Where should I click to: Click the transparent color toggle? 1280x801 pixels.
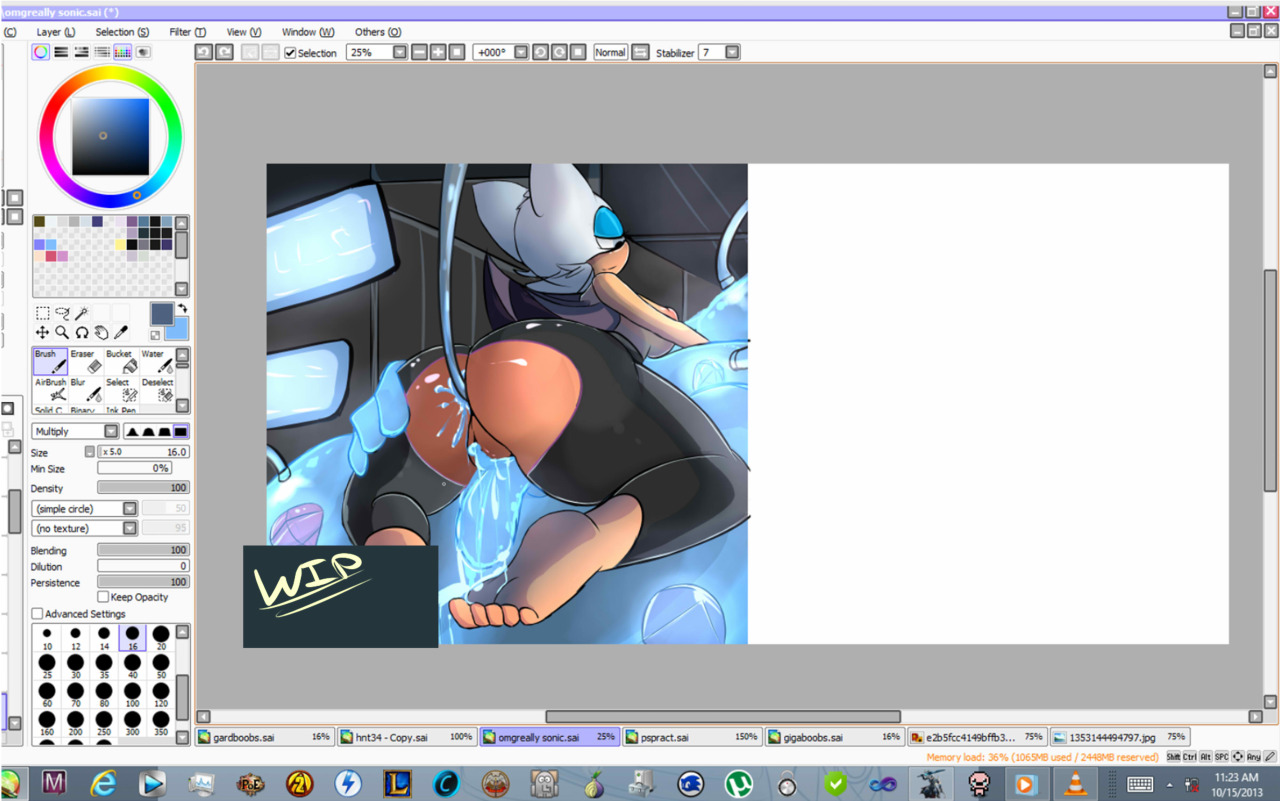[156, 335]
